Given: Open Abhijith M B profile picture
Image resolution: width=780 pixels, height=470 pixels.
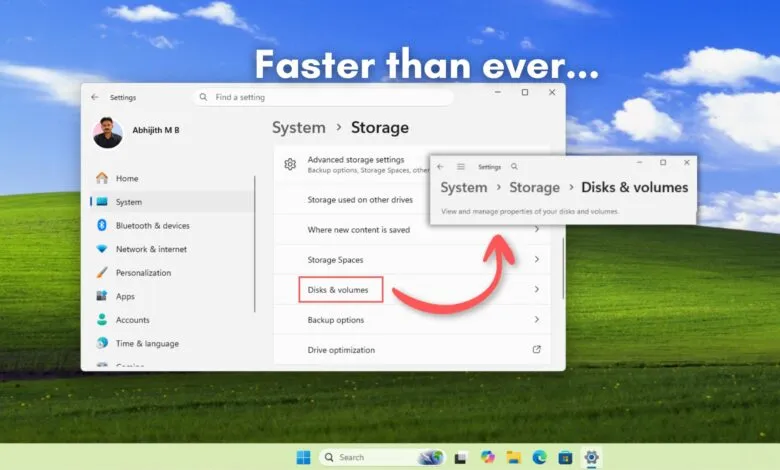Looking at the screenshot, I should point(107,133).
